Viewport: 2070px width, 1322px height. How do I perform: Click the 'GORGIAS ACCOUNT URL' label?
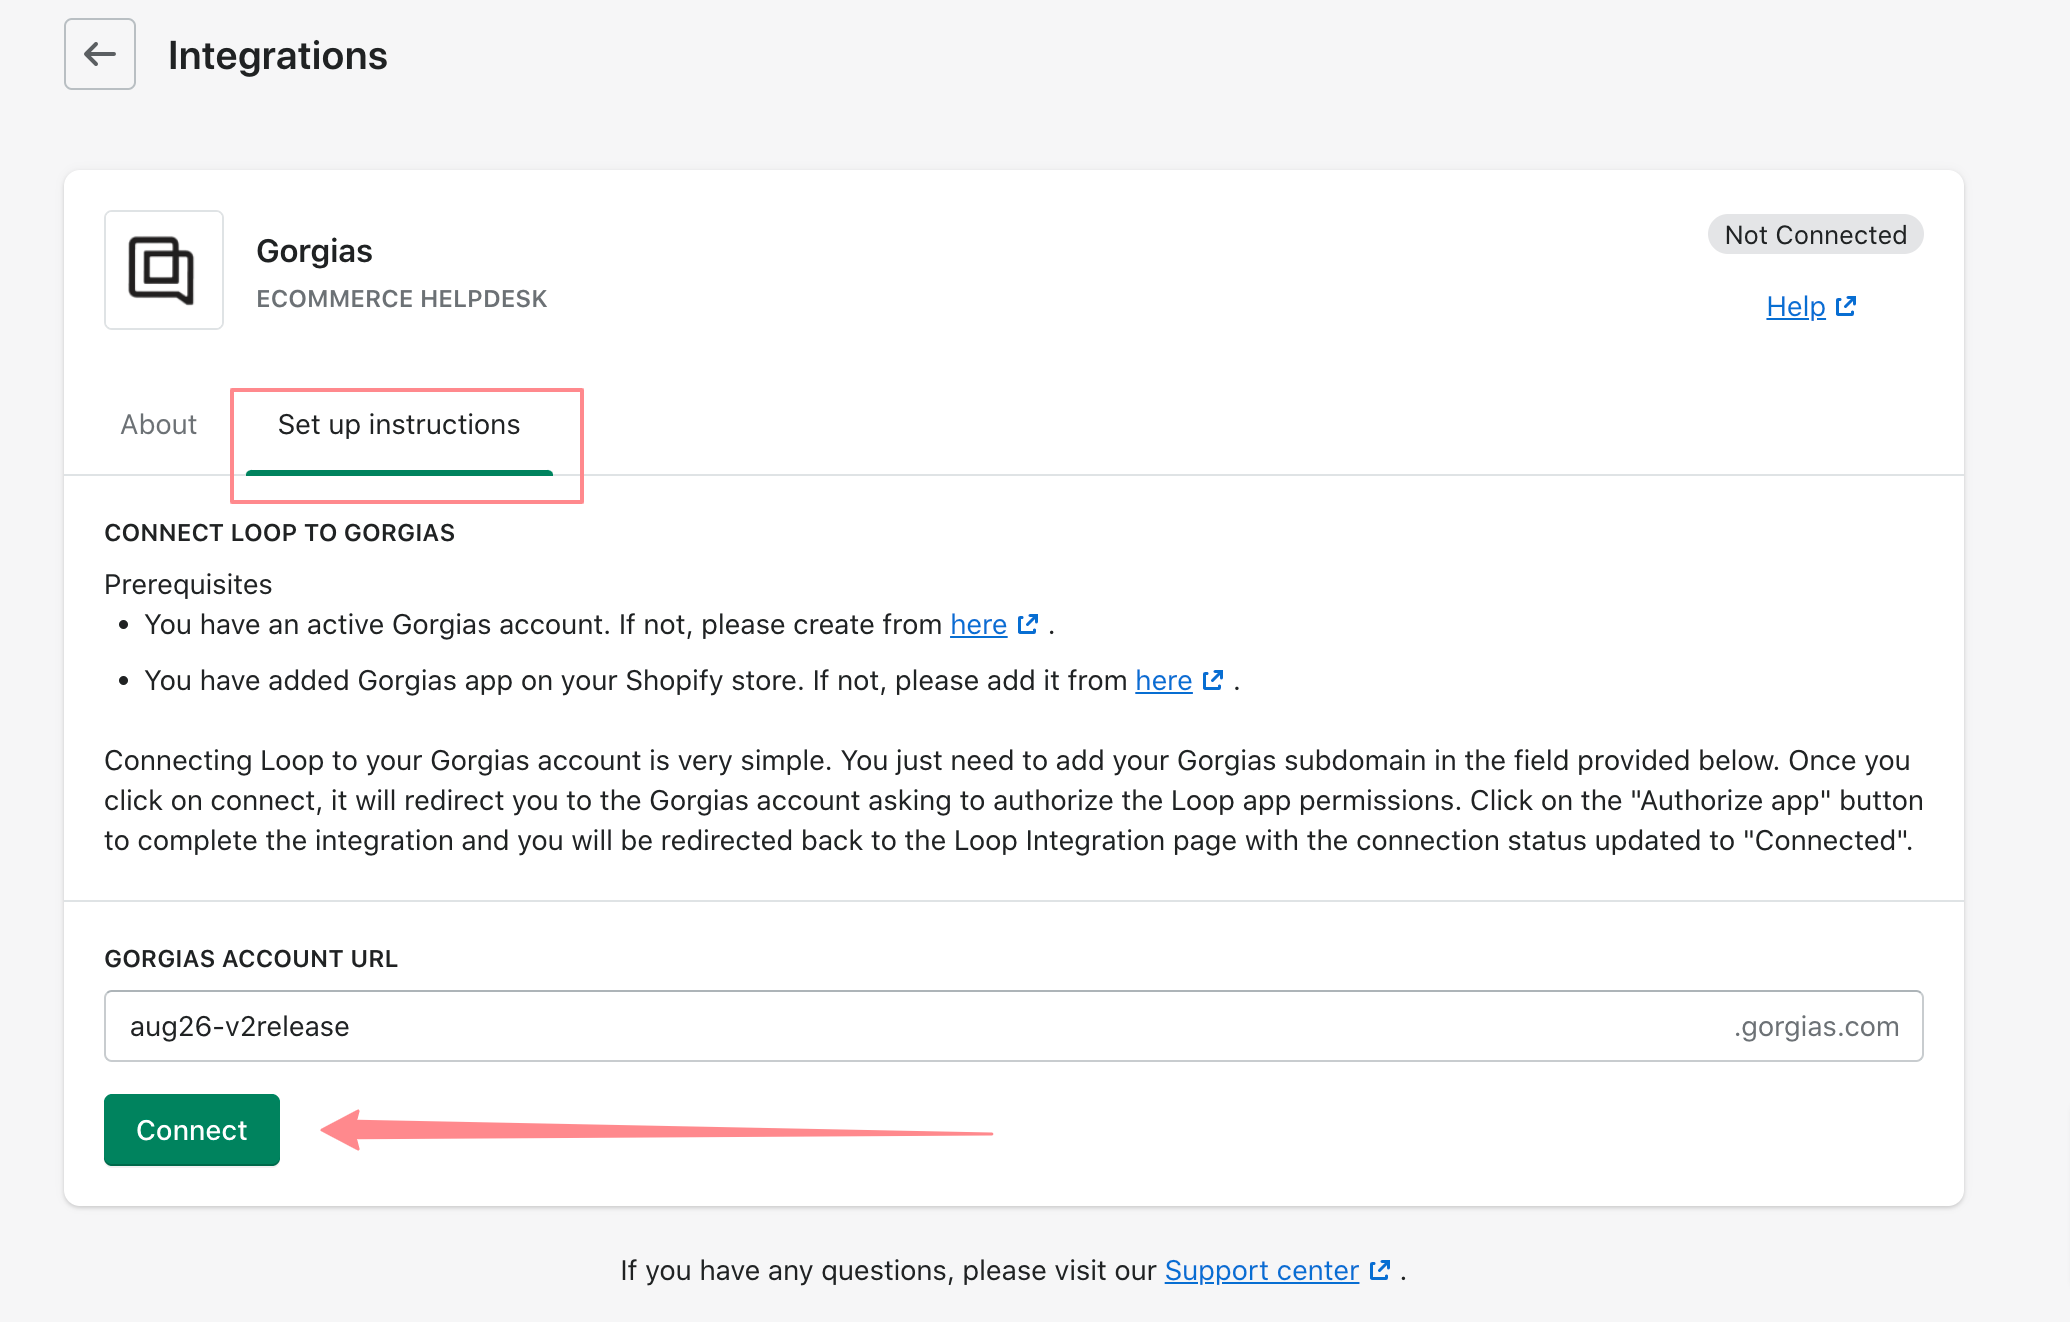pos(251,959)
